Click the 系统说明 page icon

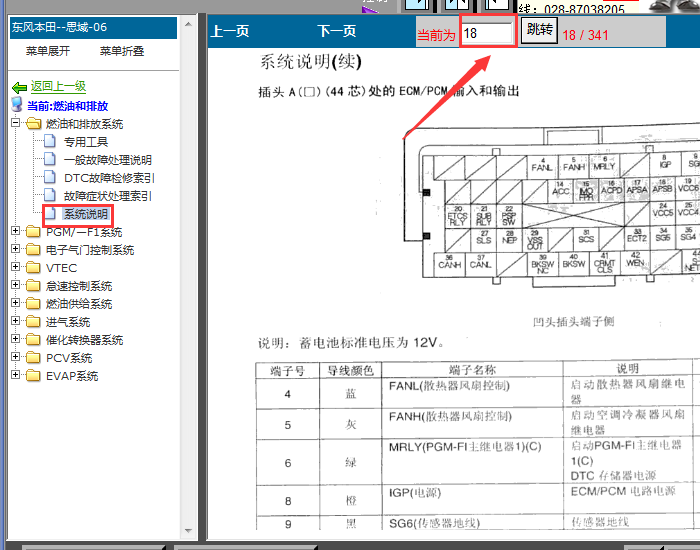50,213
